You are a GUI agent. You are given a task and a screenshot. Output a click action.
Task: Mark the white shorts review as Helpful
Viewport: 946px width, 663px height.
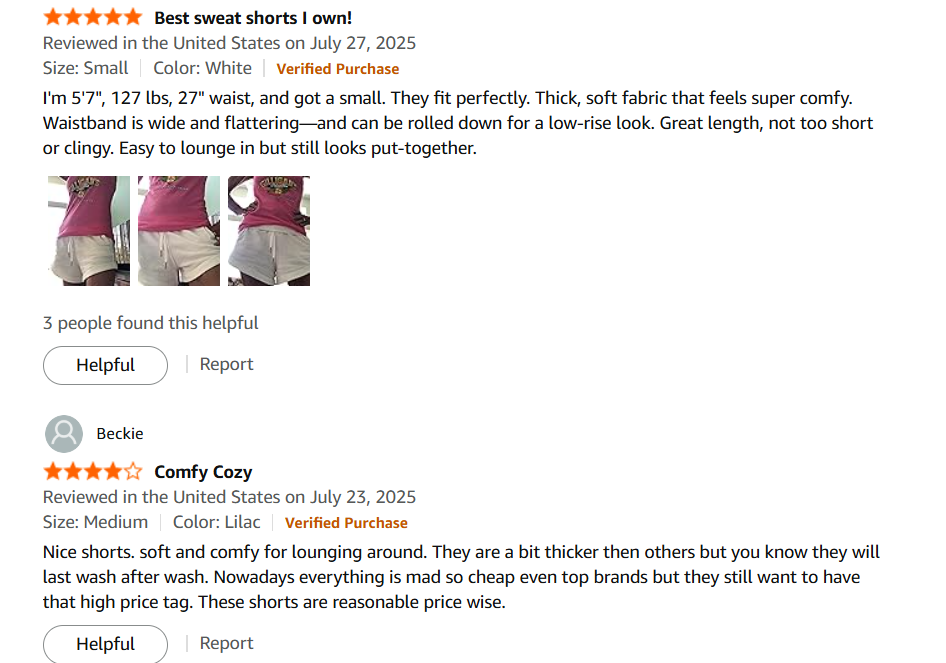point(105,365)
